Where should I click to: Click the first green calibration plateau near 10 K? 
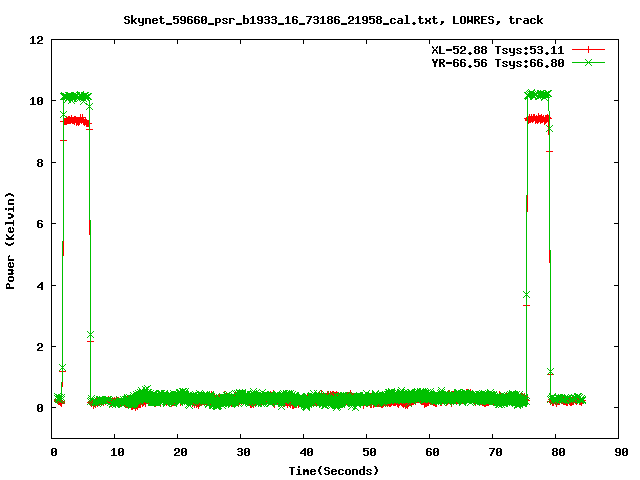76,97
